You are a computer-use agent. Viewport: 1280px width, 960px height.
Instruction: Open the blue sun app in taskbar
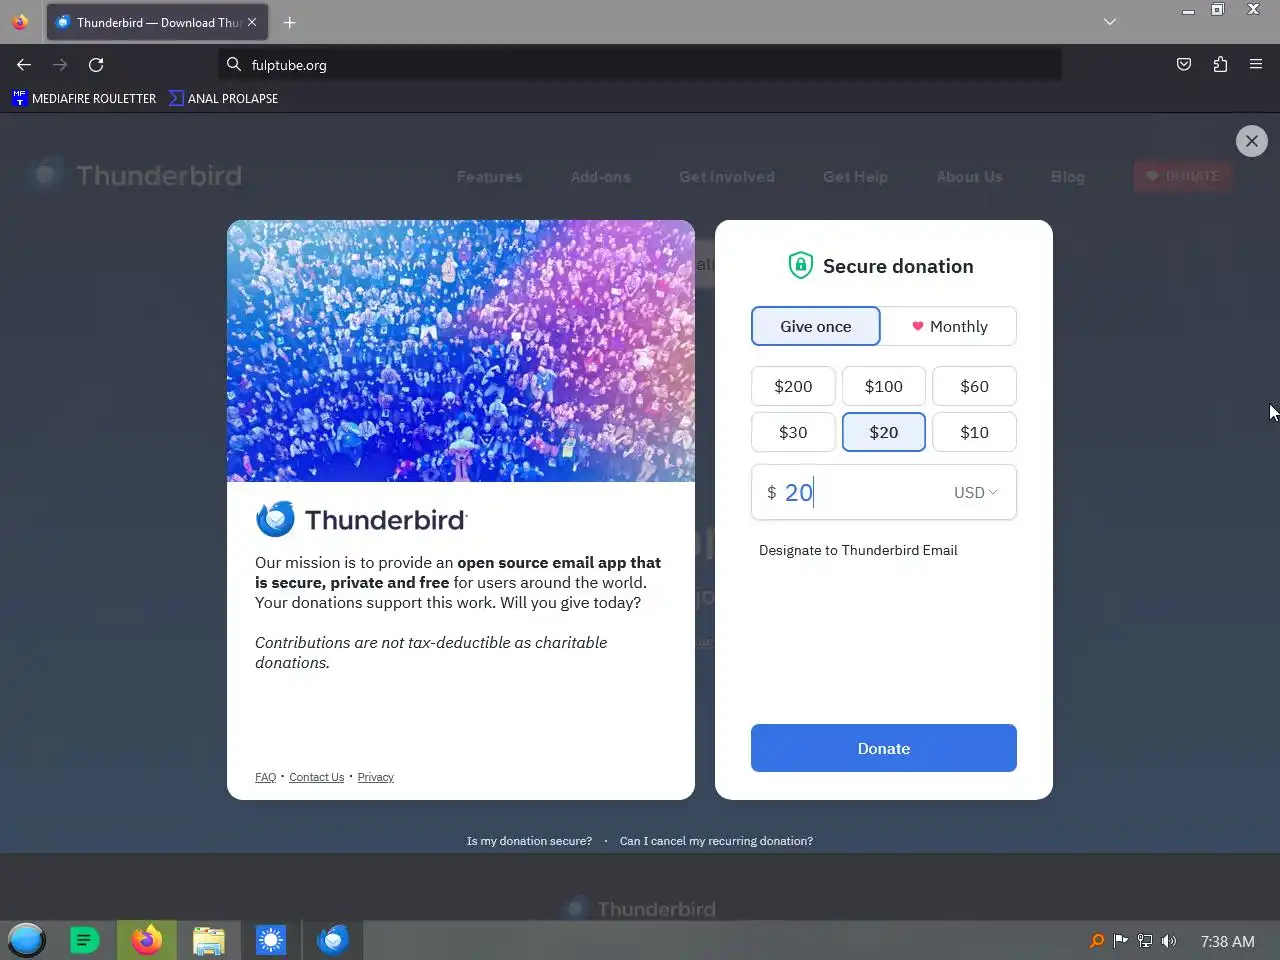[x=271, y=940]
